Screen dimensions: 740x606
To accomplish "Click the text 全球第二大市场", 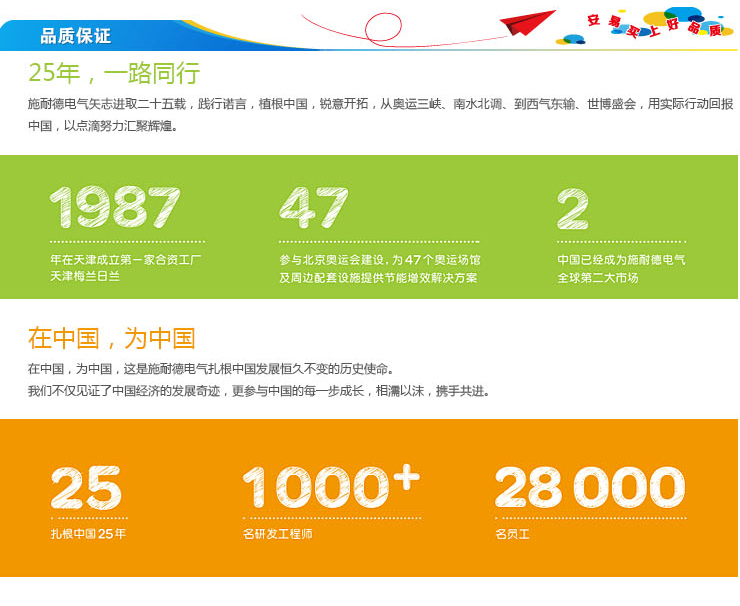I will click(x=597, y=278).
